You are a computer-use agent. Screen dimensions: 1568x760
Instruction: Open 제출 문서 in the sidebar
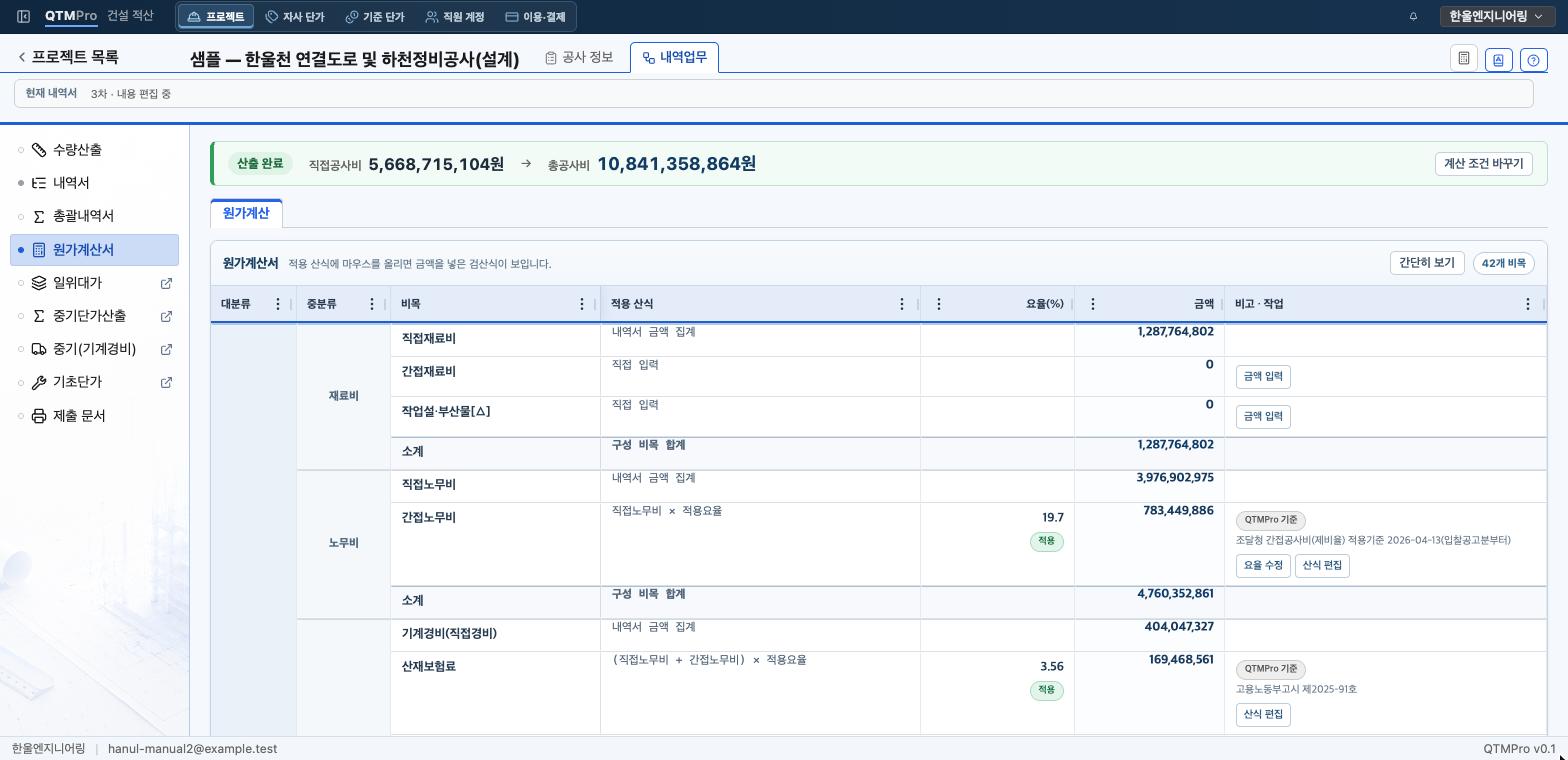click(x=95, y=416)
